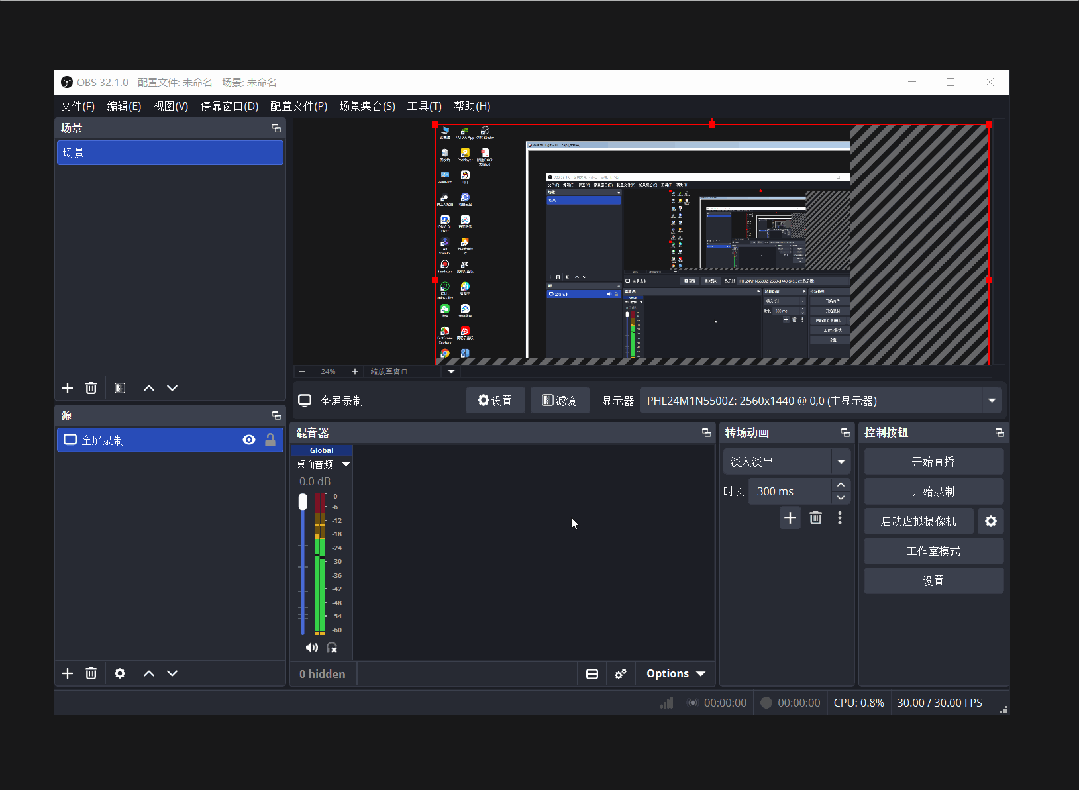Click the virtual camera settings gear
The image size is (1079, 790).
coord(991,521)
